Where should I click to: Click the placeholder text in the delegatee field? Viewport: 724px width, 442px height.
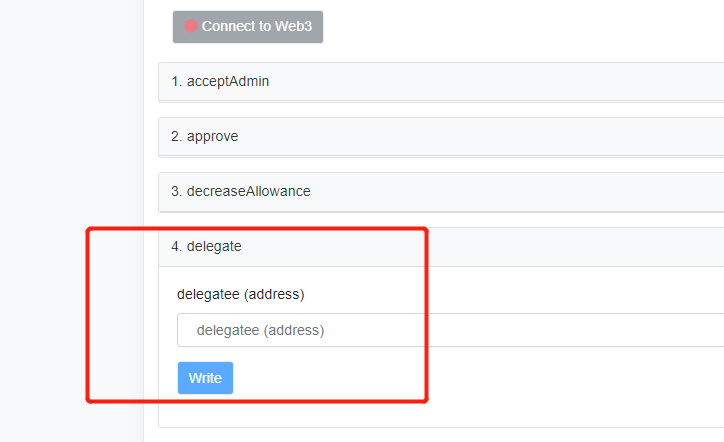[x=260, y=330]
